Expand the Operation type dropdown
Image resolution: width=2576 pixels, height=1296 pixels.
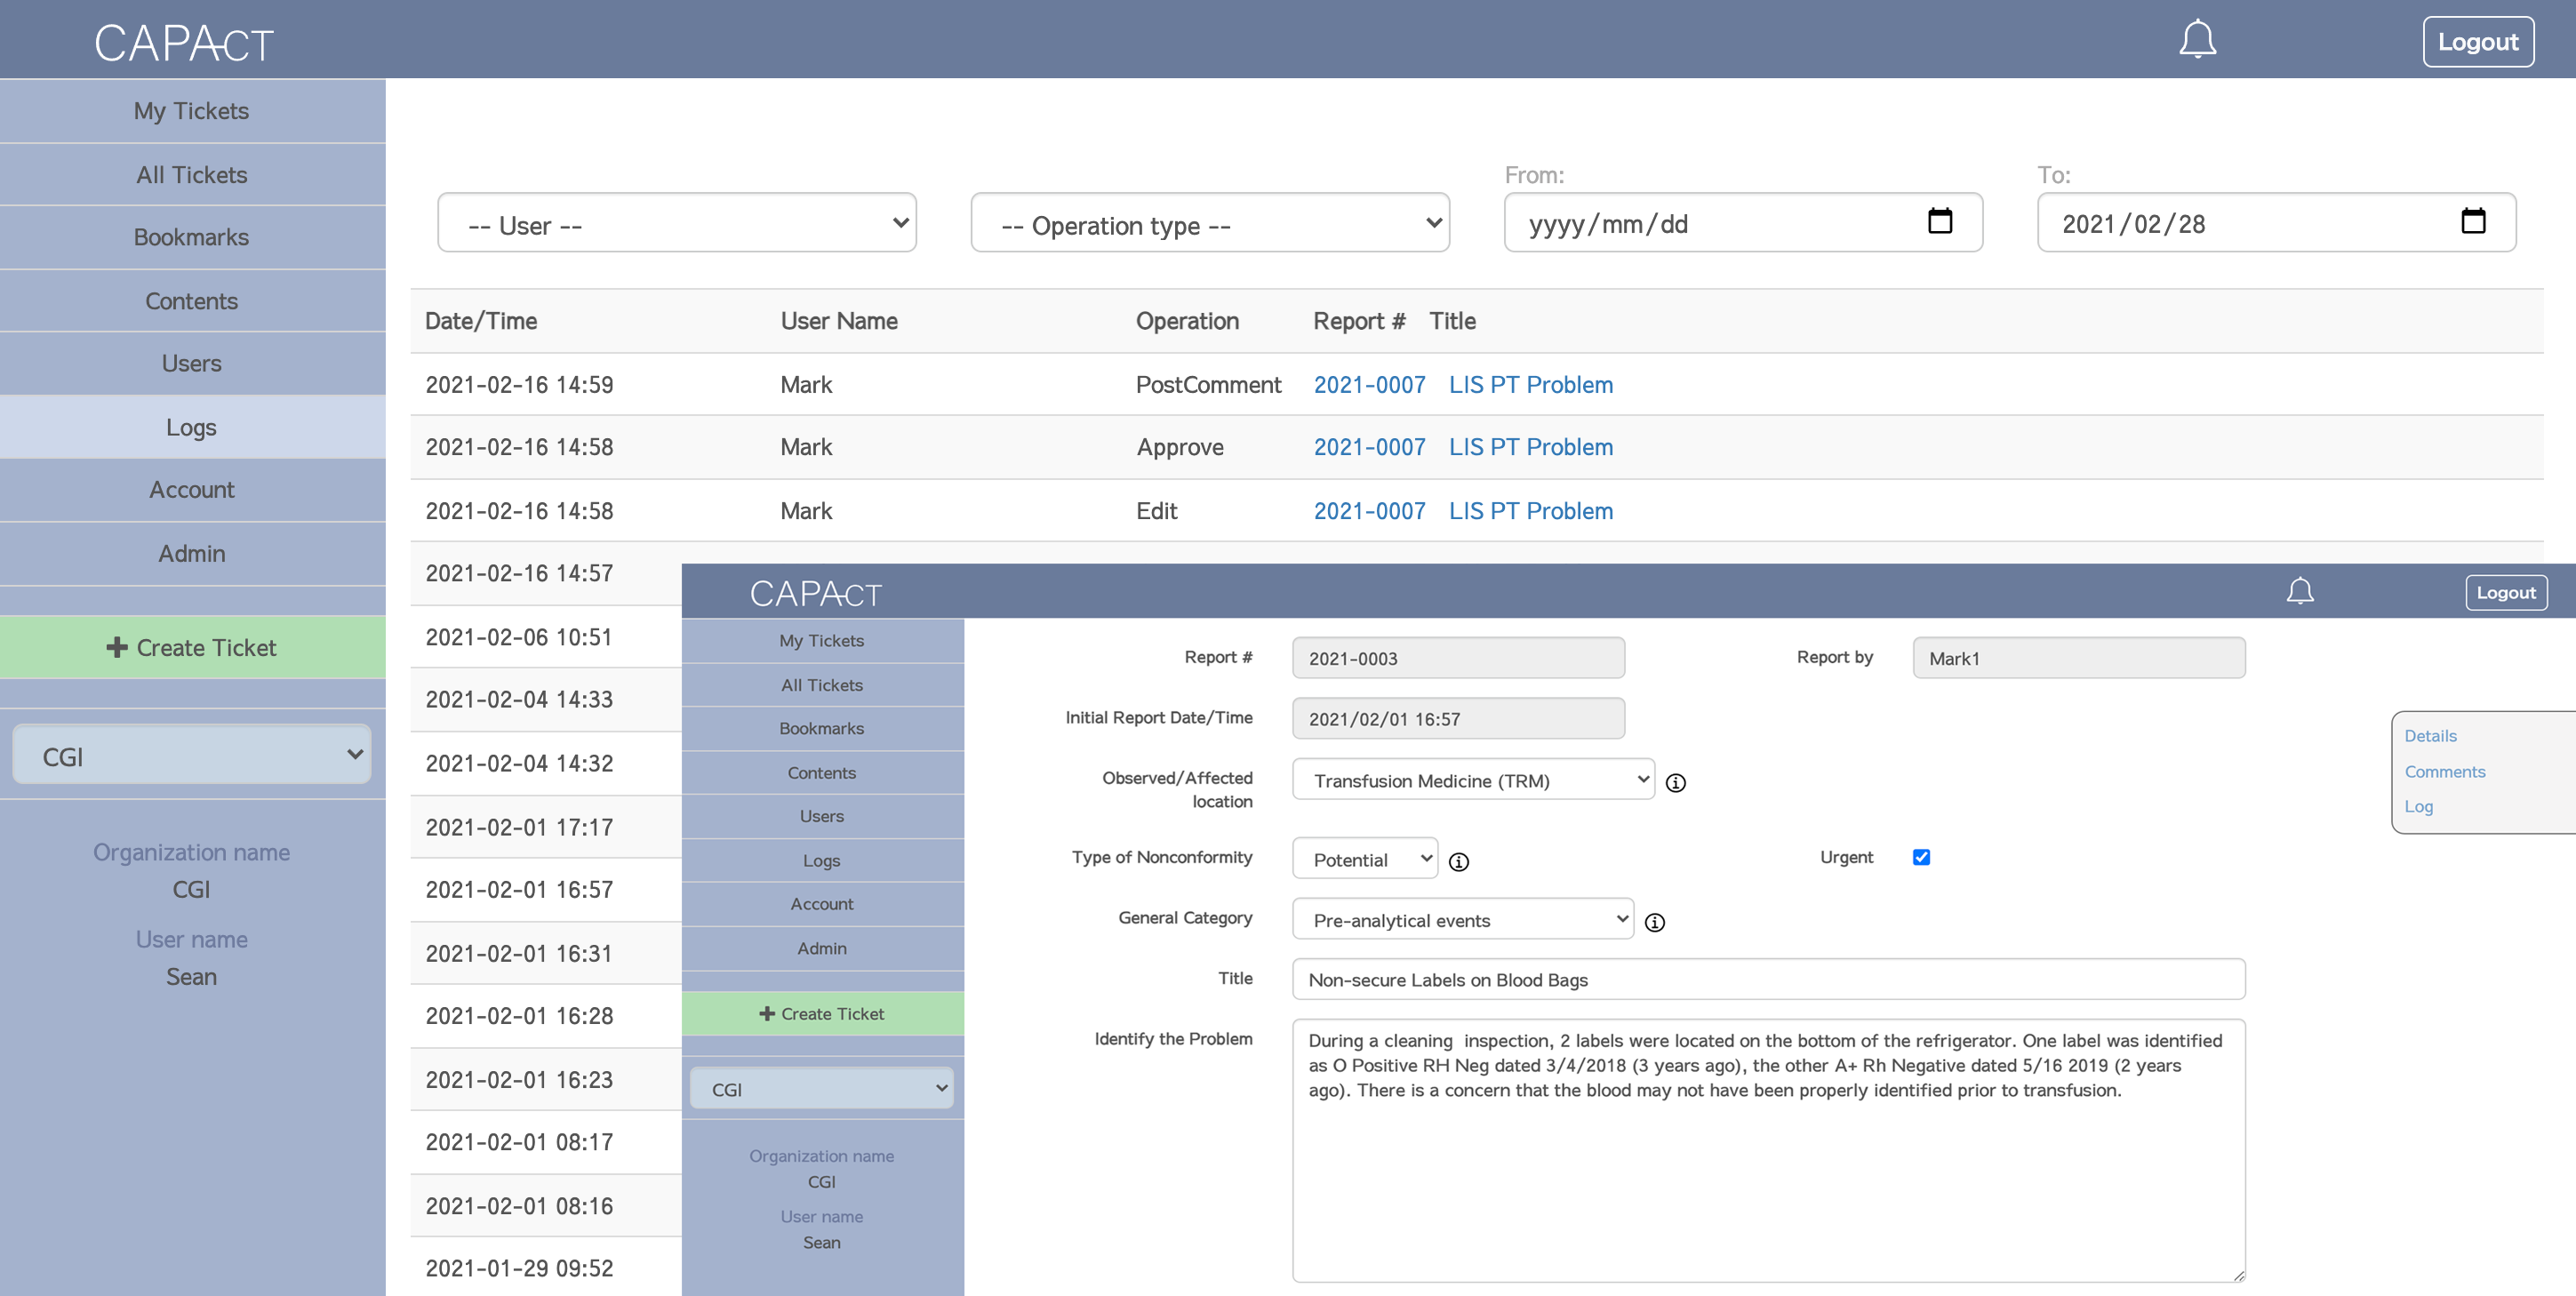(x=1210, y=223)
